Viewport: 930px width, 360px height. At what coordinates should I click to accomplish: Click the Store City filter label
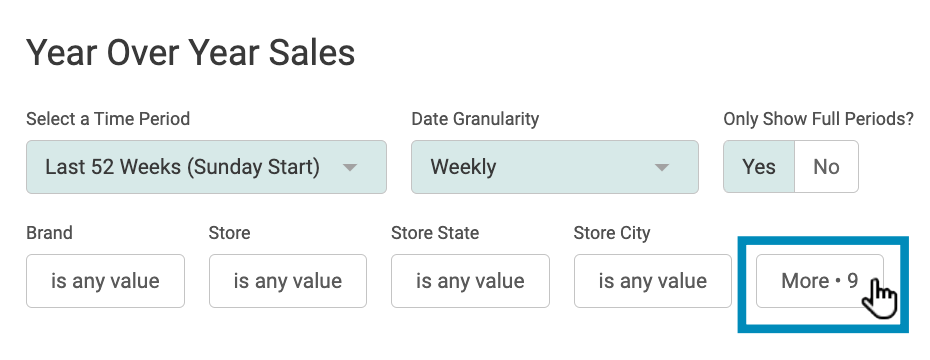point(611,232)
